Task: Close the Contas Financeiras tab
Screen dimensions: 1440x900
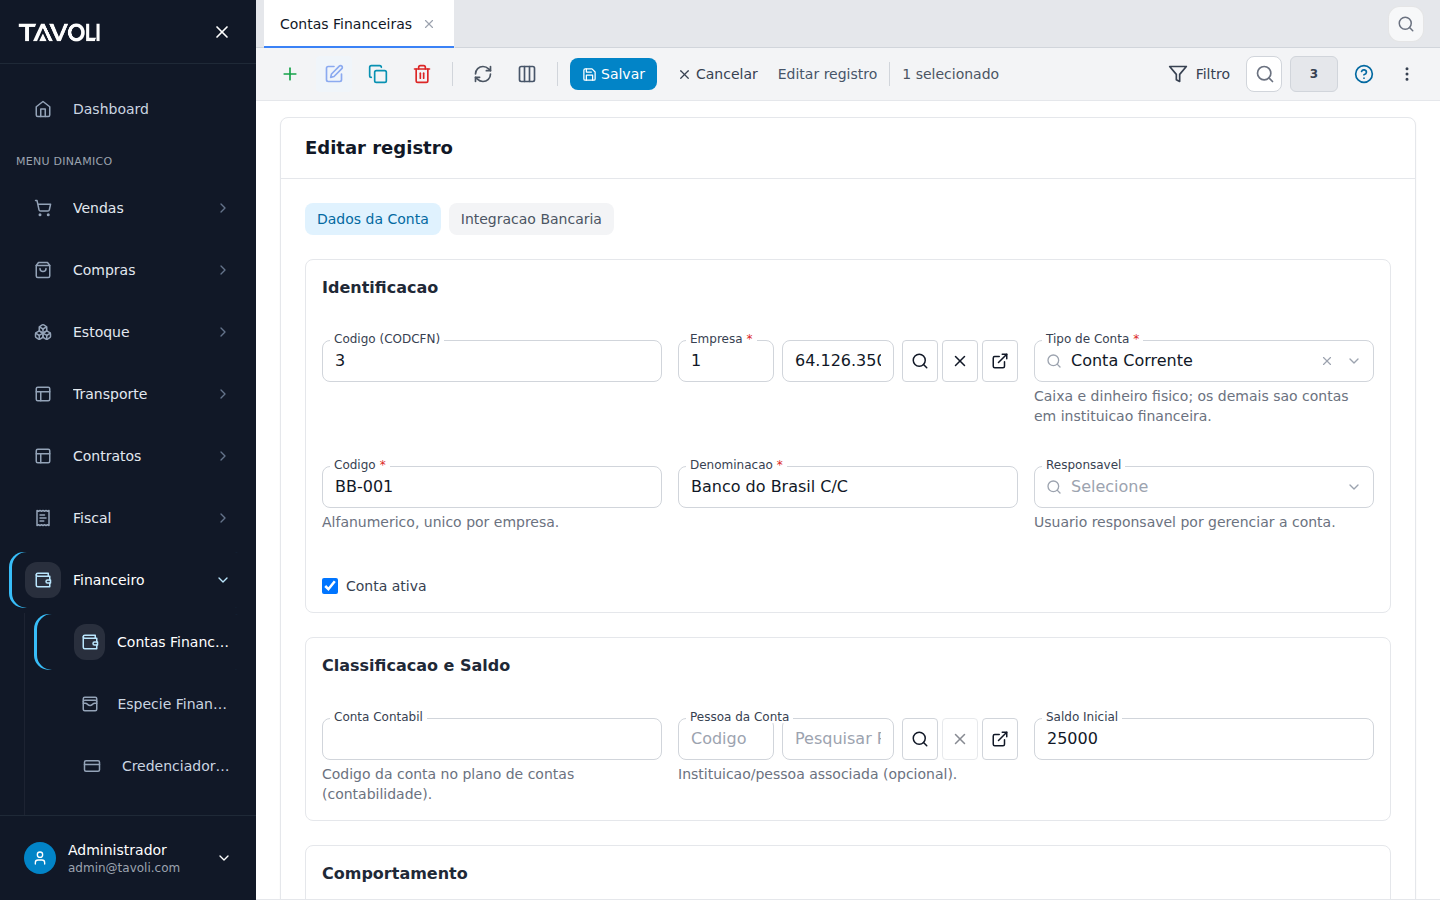Action: tap(429, 24)
